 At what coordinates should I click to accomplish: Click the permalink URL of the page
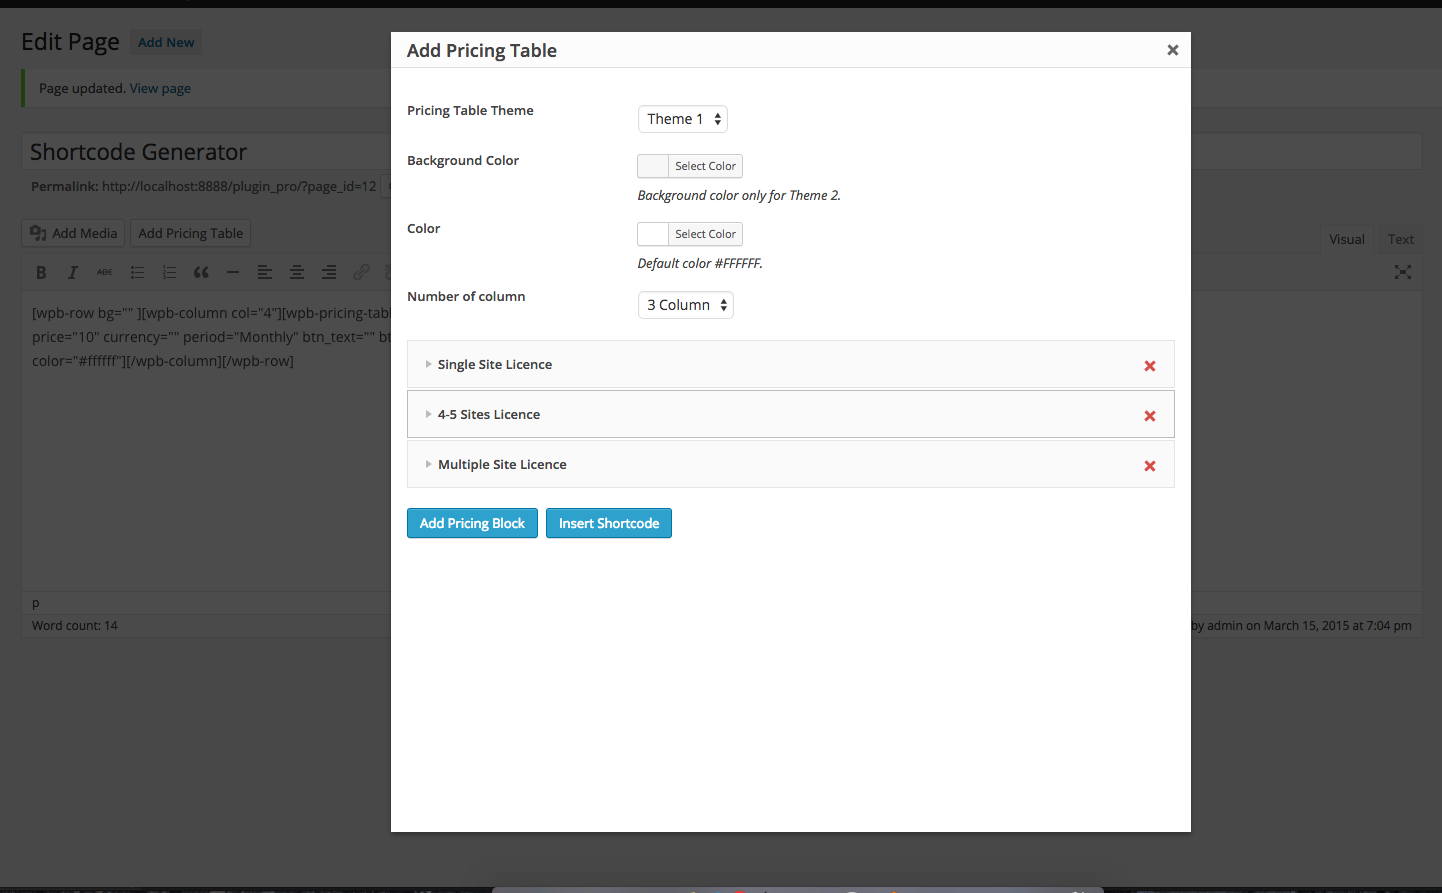click(x=239, y=186)
